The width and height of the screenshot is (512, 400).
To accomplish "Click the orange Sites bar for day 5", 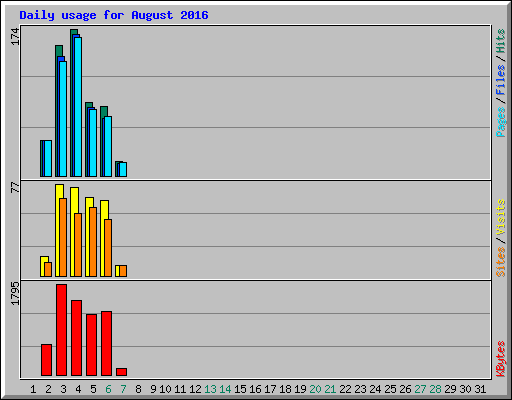I will (x=93, y=242).
